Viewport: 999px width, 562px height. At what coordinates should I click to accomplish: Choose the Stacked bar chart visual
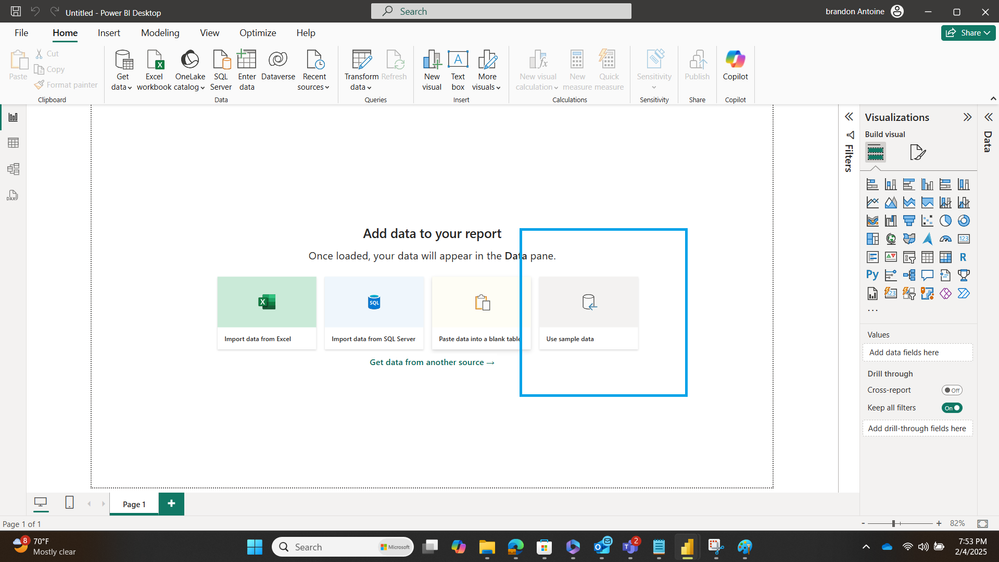(872, 185)
